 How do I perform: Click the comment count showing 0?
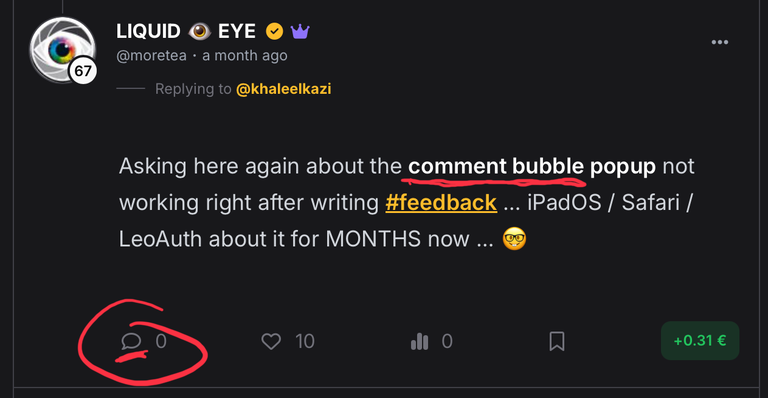click(x=161, y=341)
